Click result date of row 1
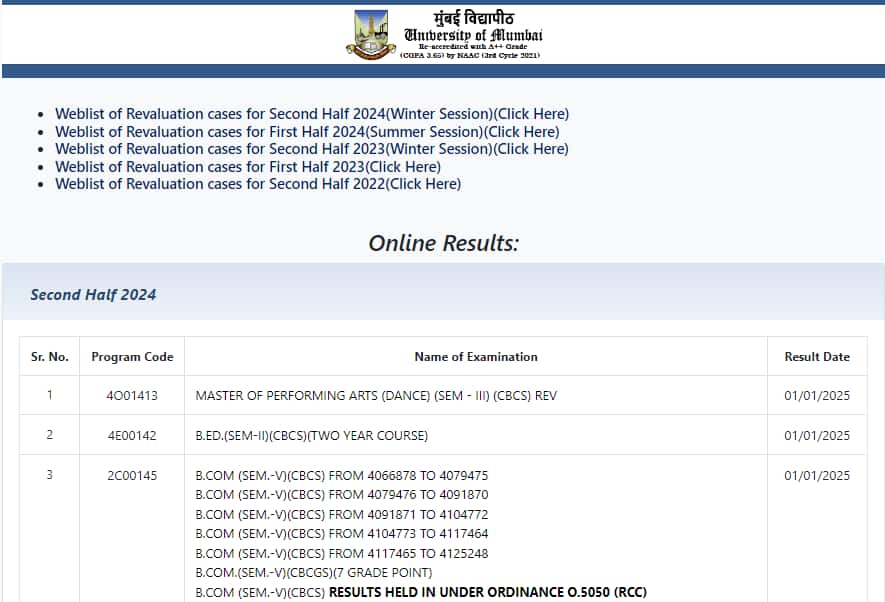This screenshot has width=885, height=602. click(x=817, y=396)
